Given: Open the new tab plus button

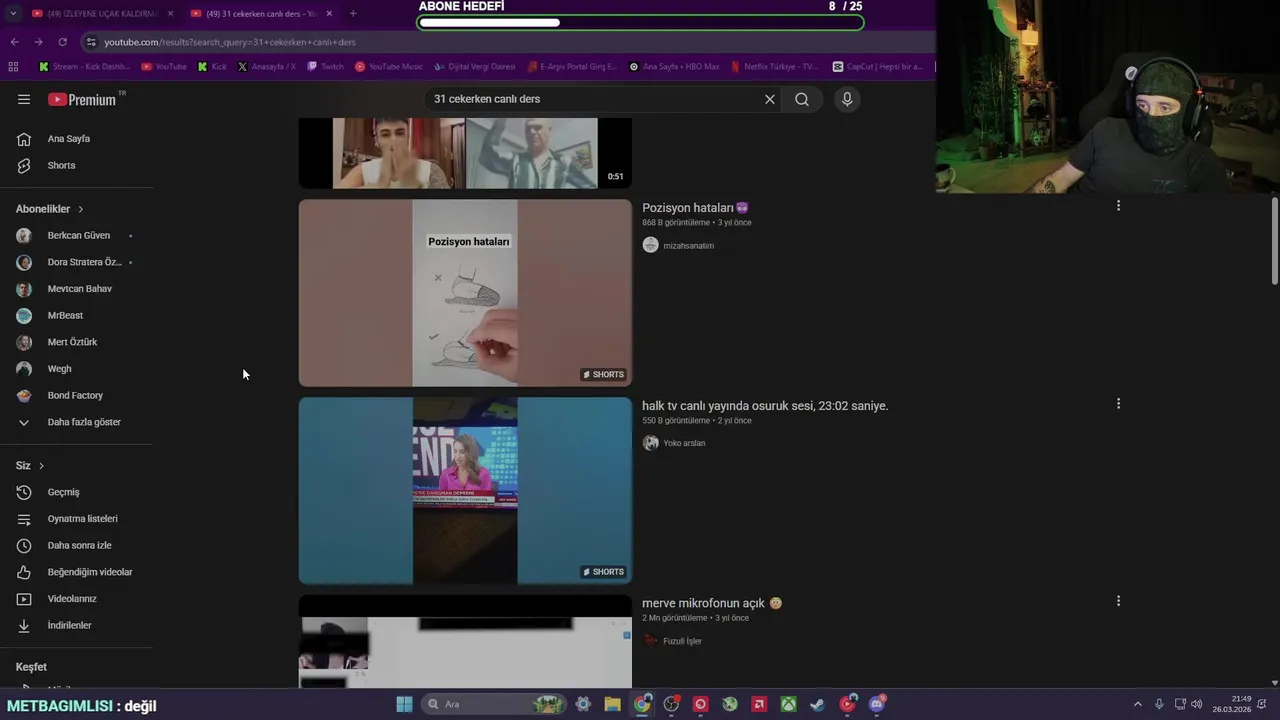Looking at the screenshot, I should [x=353, y=14].
